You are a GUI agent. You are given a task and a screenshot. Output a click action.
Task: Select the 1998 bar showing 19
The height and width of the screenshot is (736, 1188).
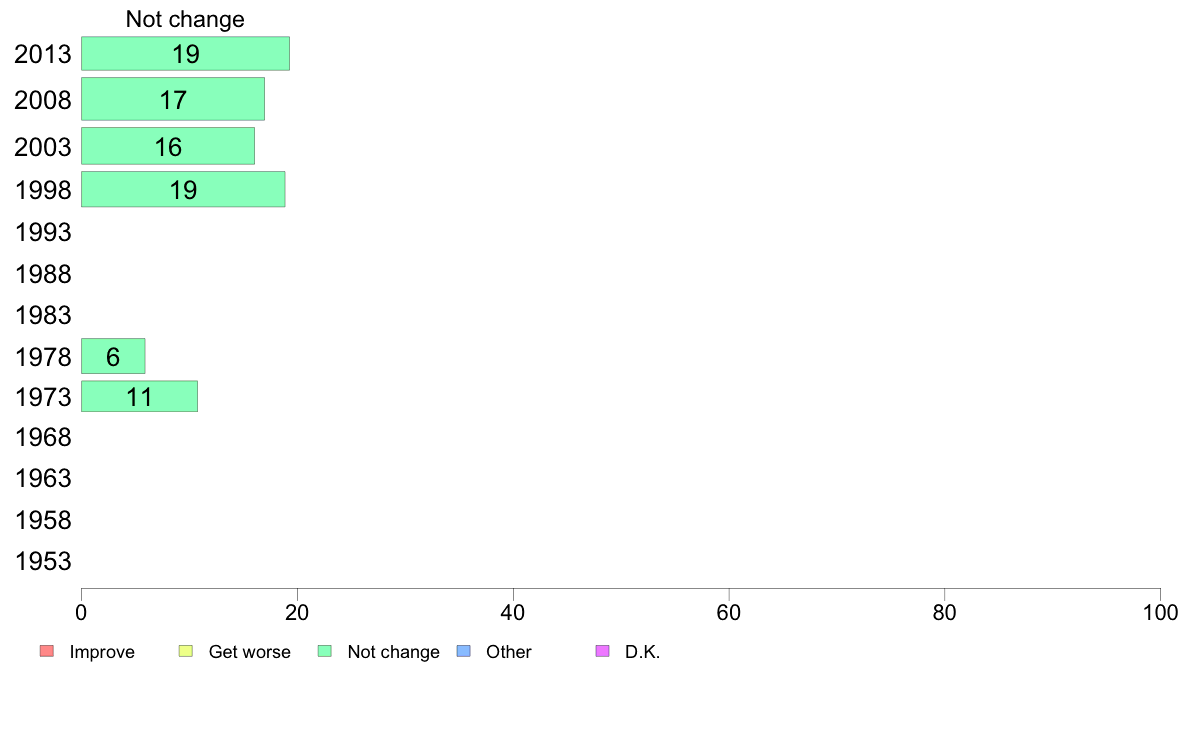click(183, 189)
